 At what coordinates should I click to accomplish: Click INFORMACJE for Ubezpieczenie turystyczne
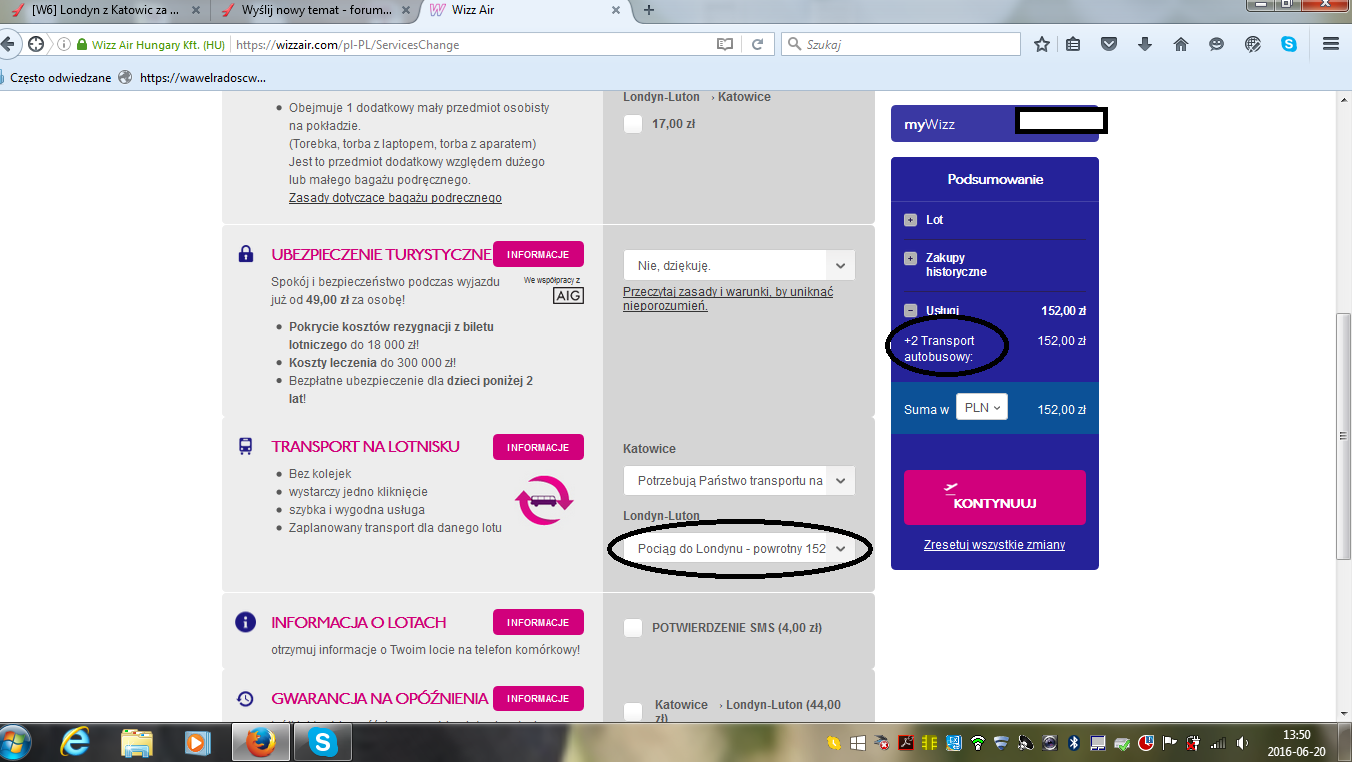[x=538, y=254]
